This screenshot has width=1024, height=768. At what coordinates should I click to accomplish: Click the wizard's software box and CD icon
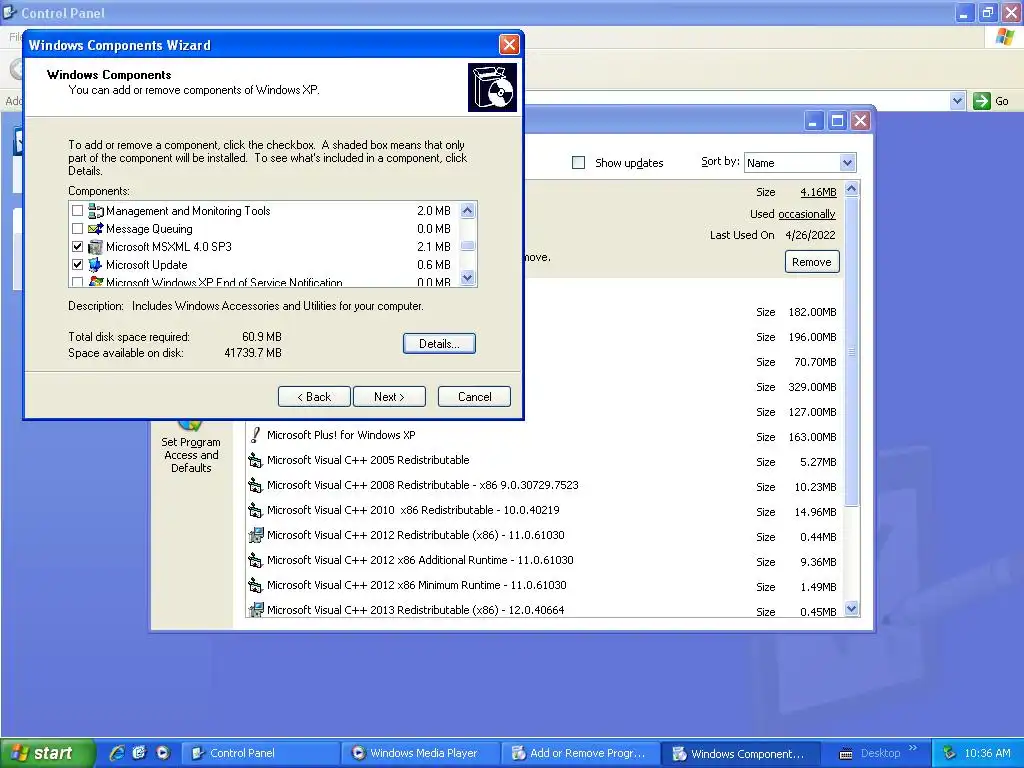[x=492, y=88]
